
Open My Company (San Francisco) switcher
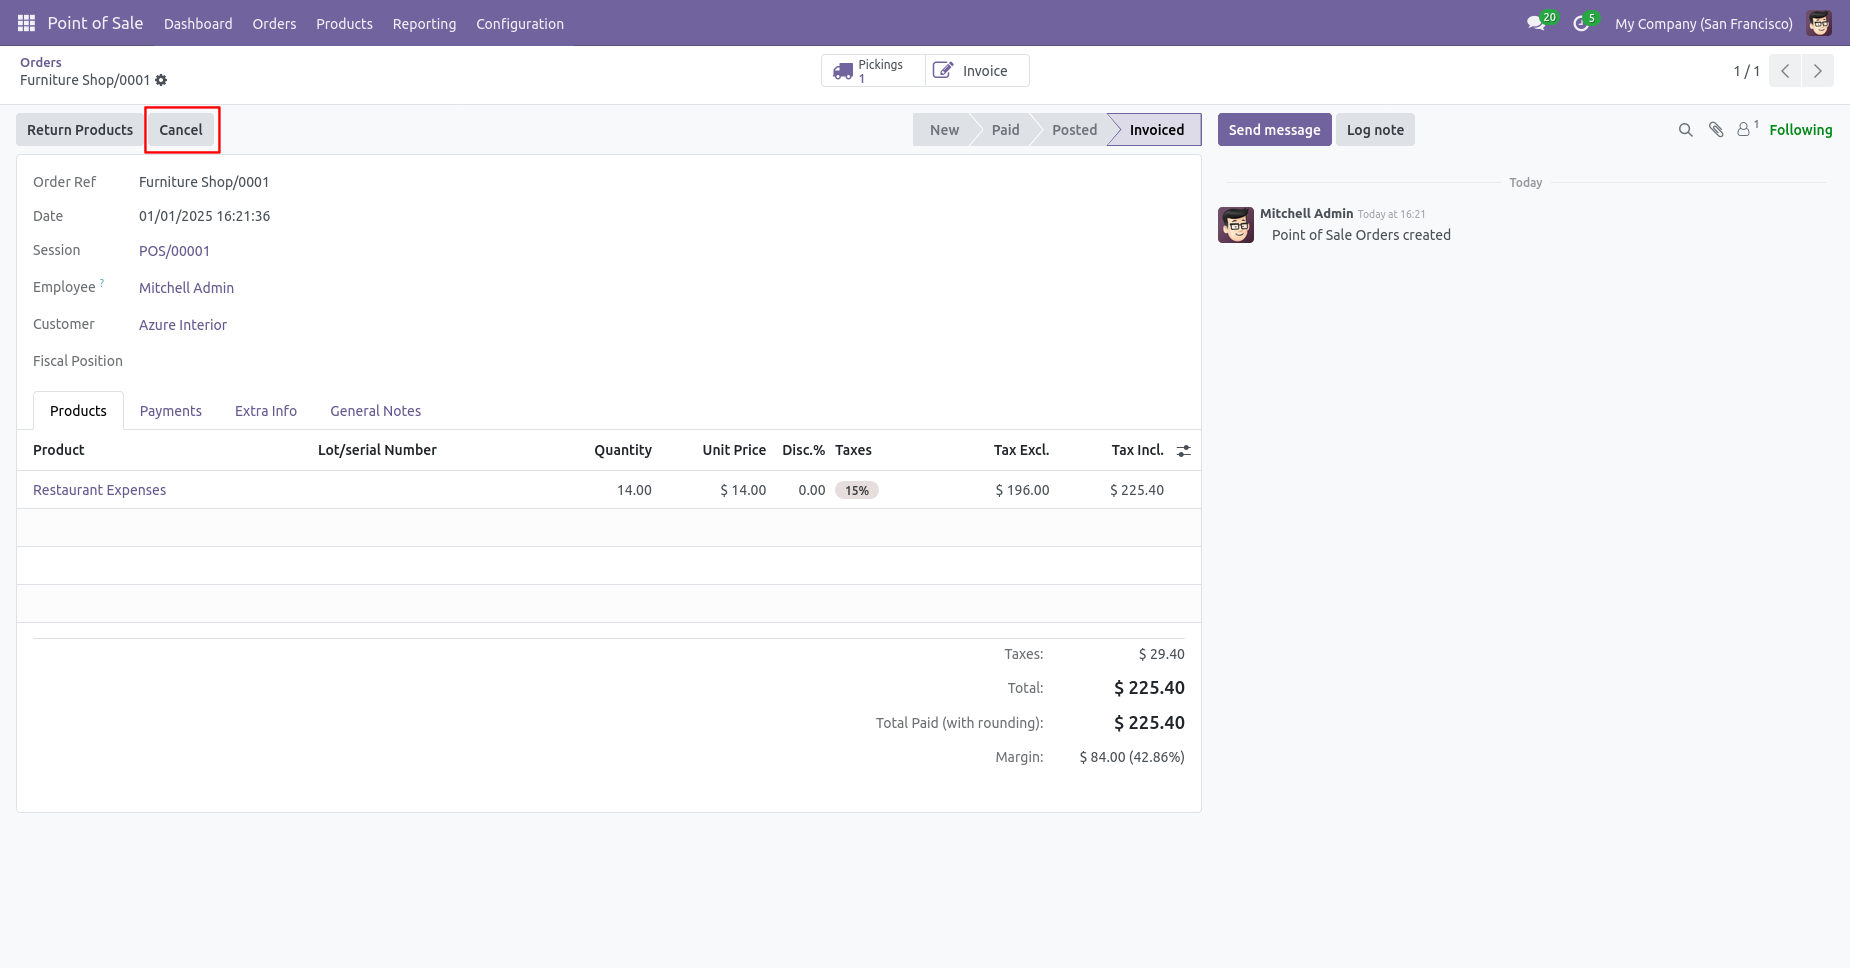[1703, 24]
